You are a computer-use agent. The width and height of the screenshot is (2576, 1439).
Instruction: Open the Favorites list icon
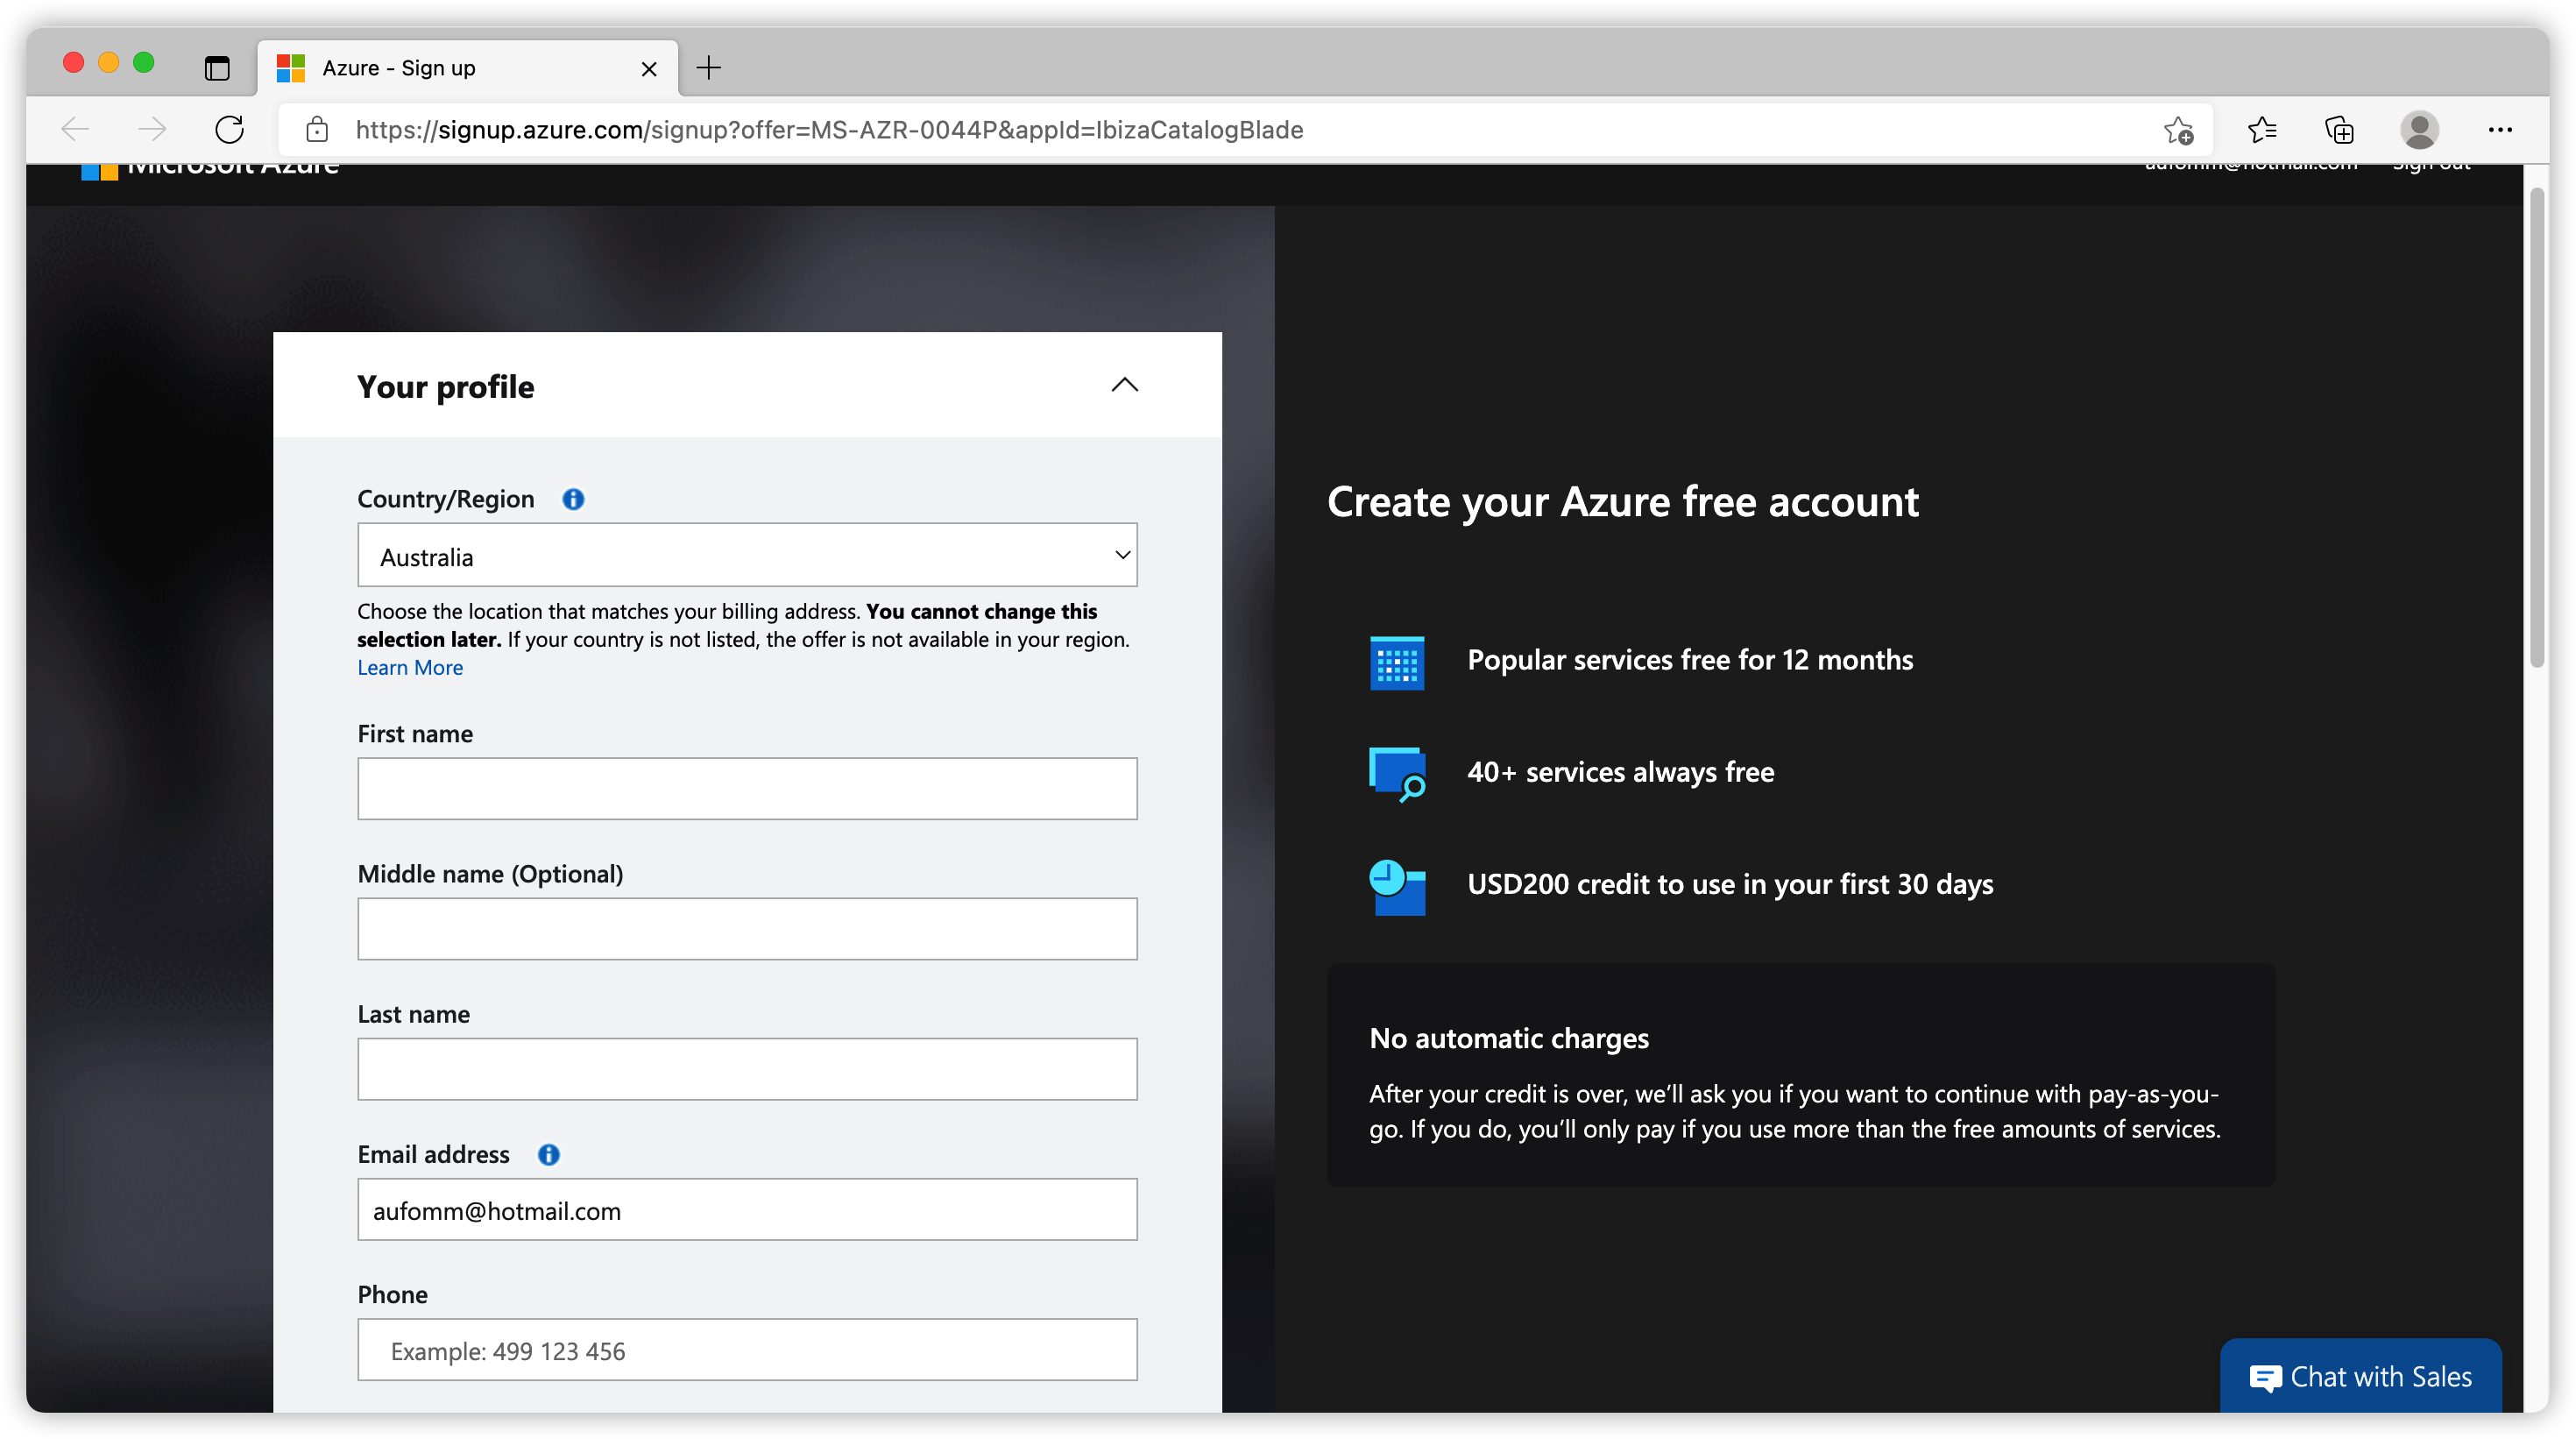coord(2262,130)
